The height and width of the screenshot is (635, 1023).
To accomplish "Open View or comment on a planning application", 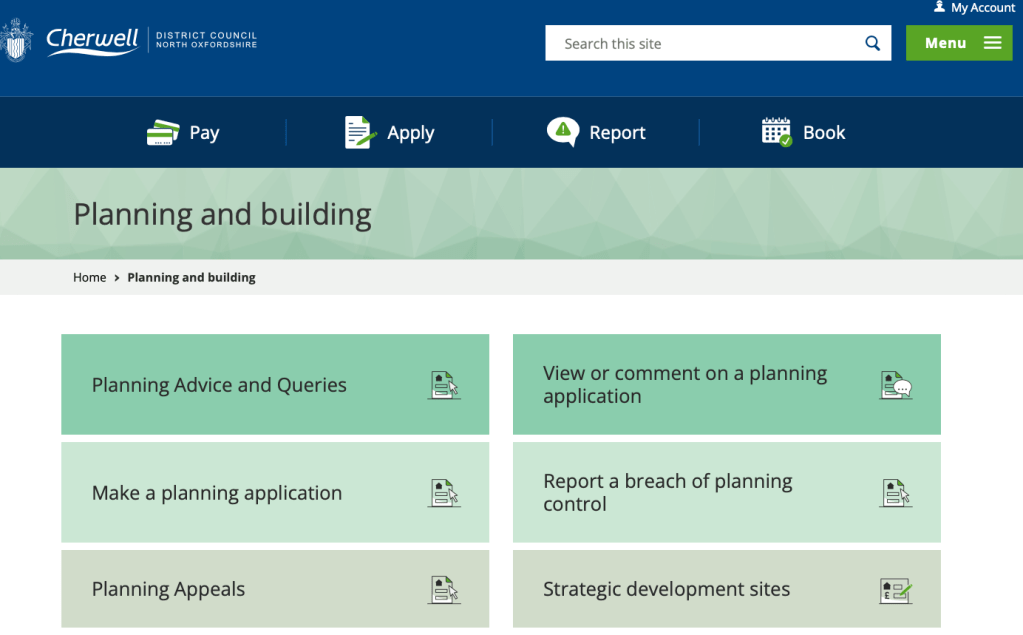I will coord(685,384).
